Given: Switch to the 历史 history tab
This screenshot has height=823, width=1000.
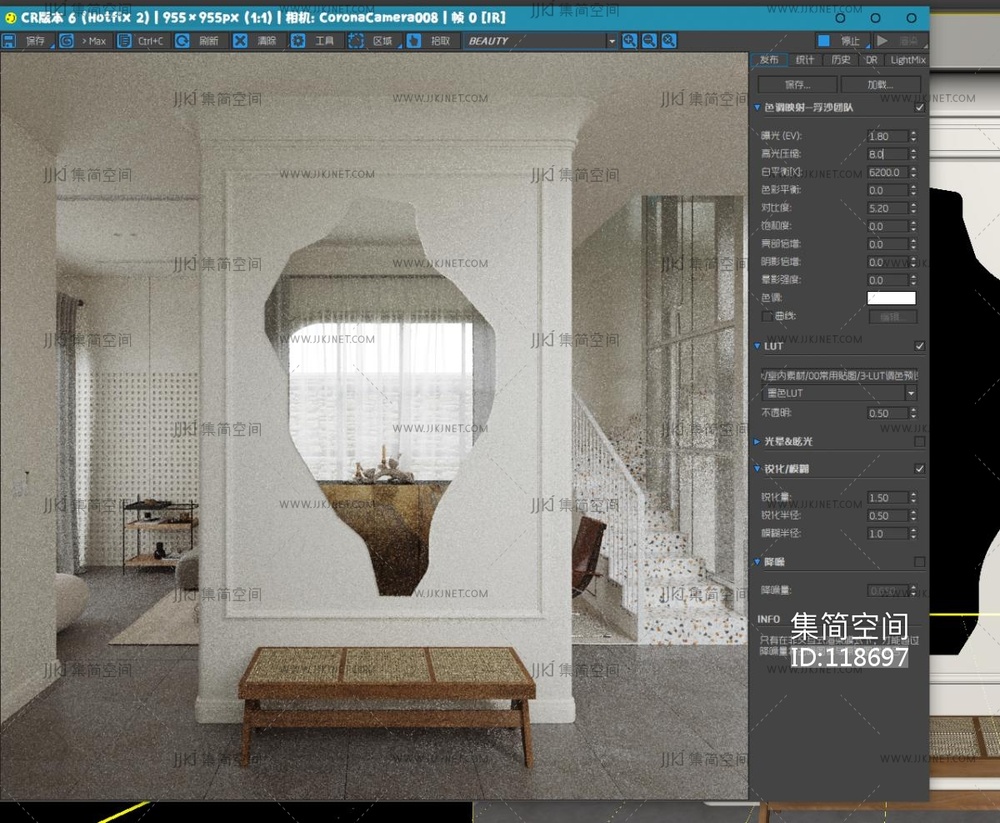Looking at the screenshot, I should [841, 60].
